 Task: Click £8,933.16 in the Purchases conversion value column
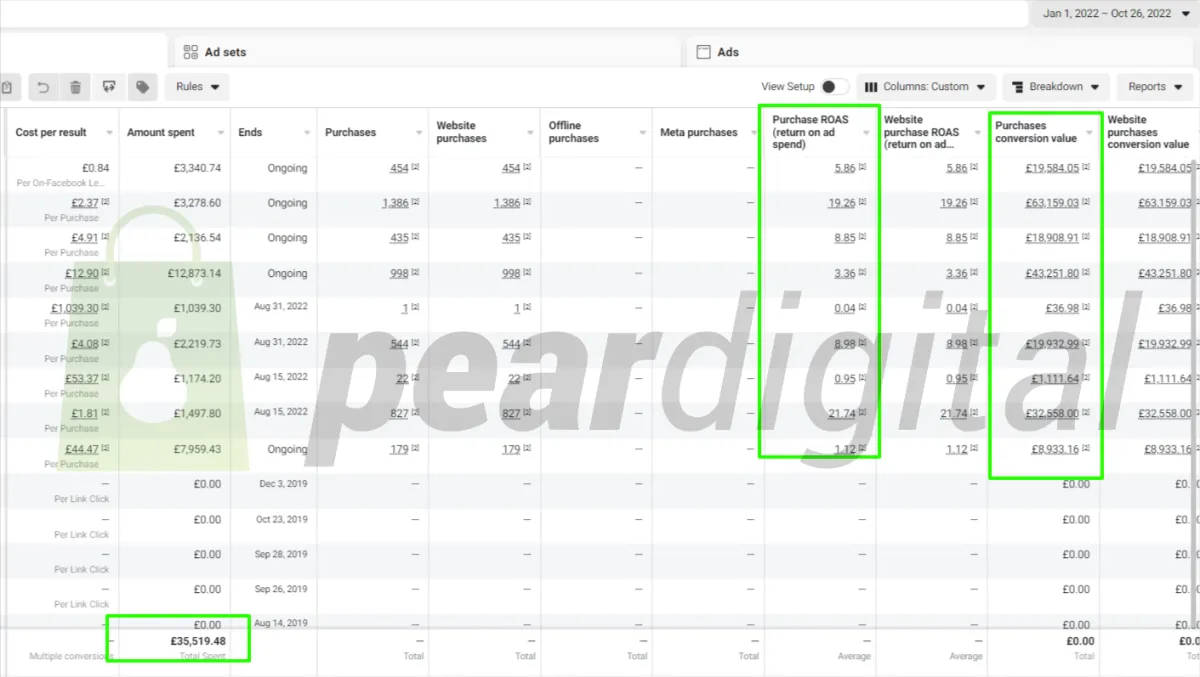[1055, 449]
